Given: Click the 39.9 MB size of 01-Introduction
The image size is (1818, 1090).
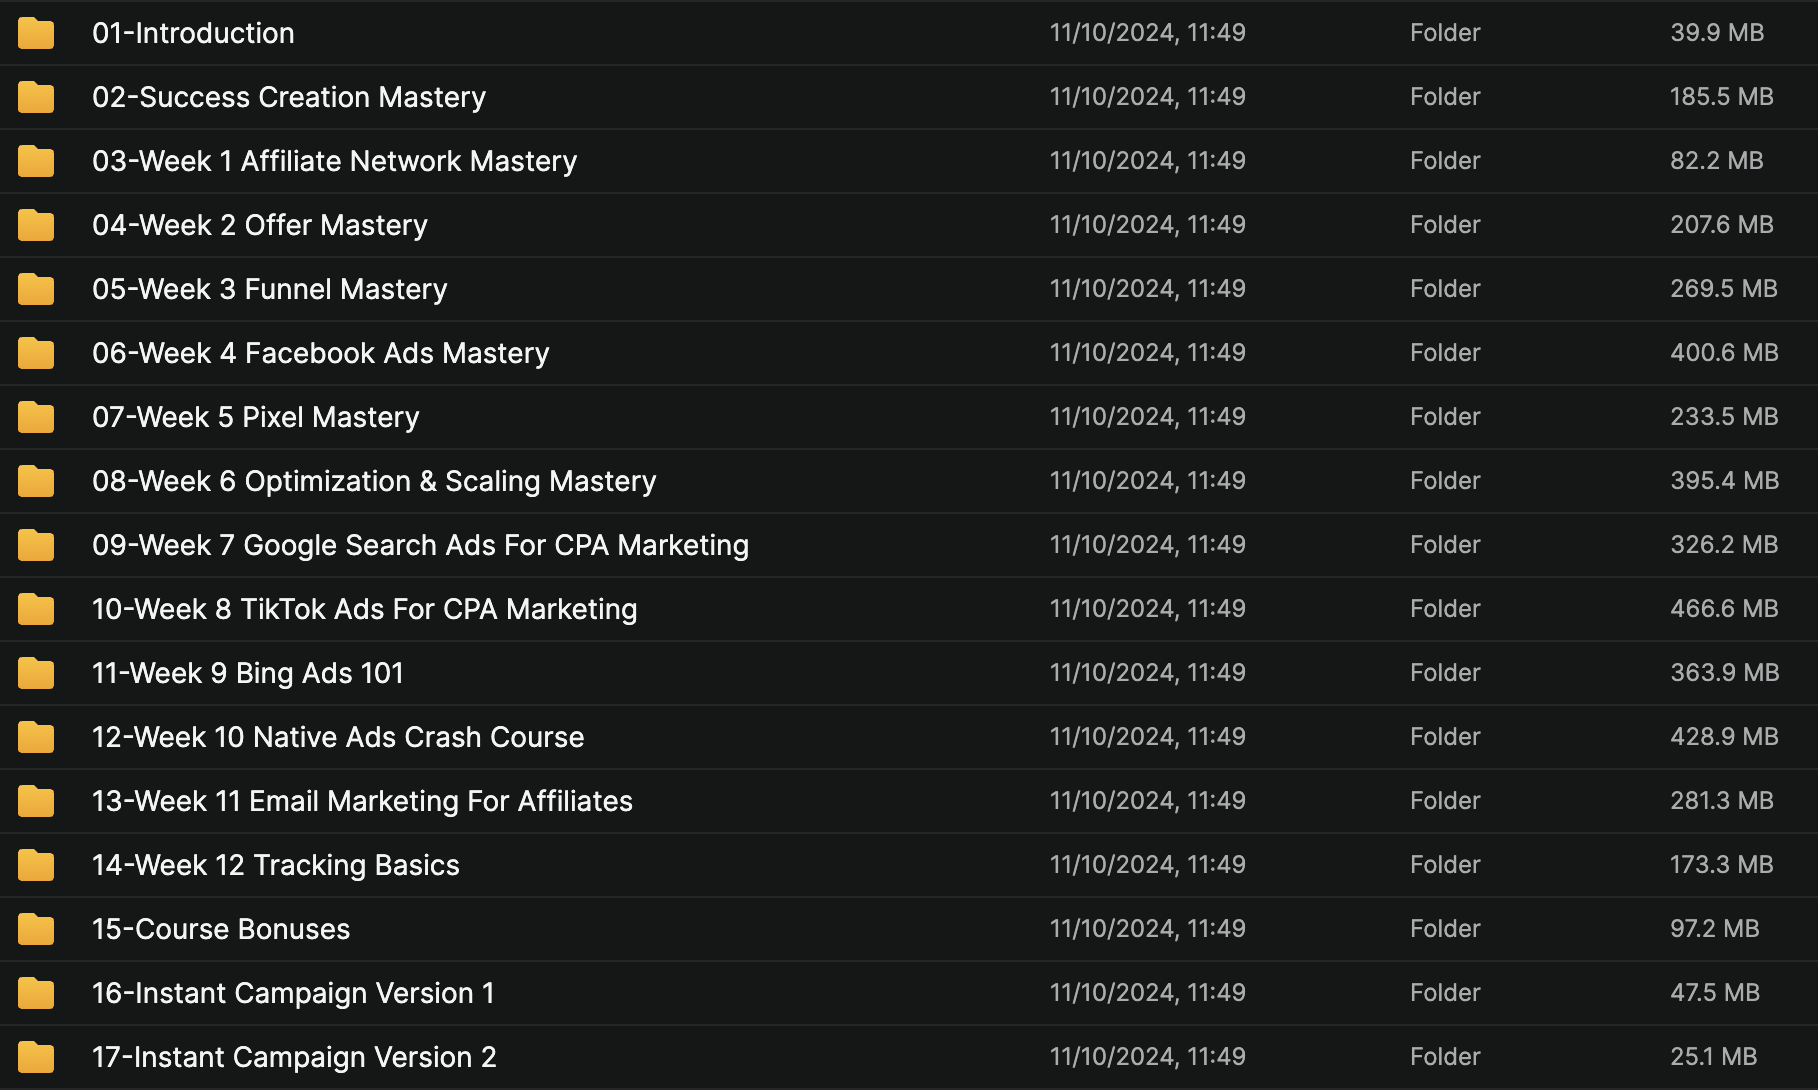Looking at the screenshot, I should click(1716, 33).
